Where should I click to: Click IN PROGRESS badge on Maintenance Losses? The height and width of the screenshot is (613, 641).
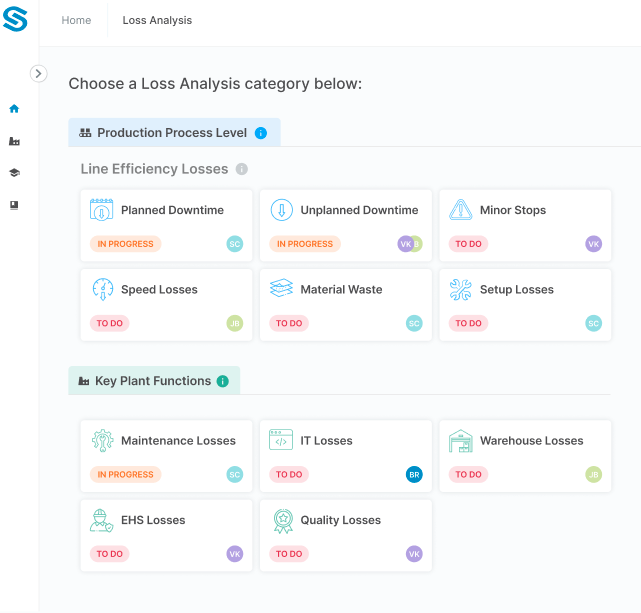pos(125,475)
